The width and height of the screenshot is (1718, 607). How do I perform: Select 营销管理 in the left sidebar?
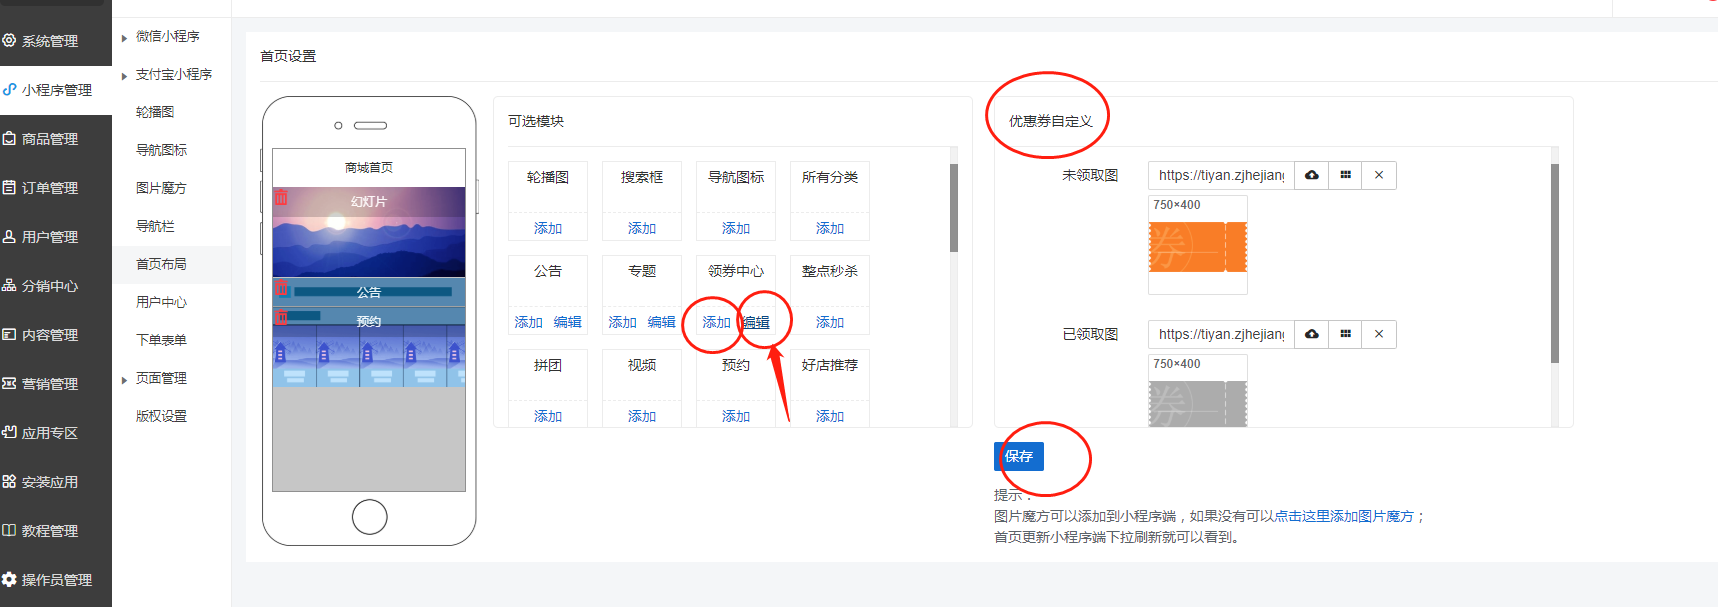50,384
